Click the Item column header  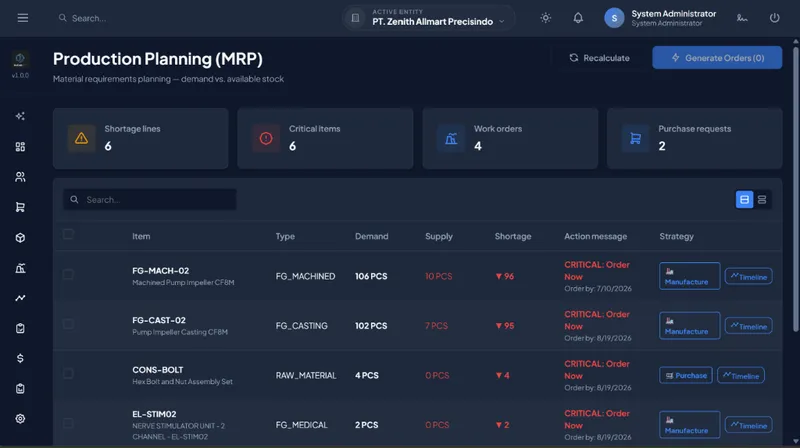(x=141, y=236)
